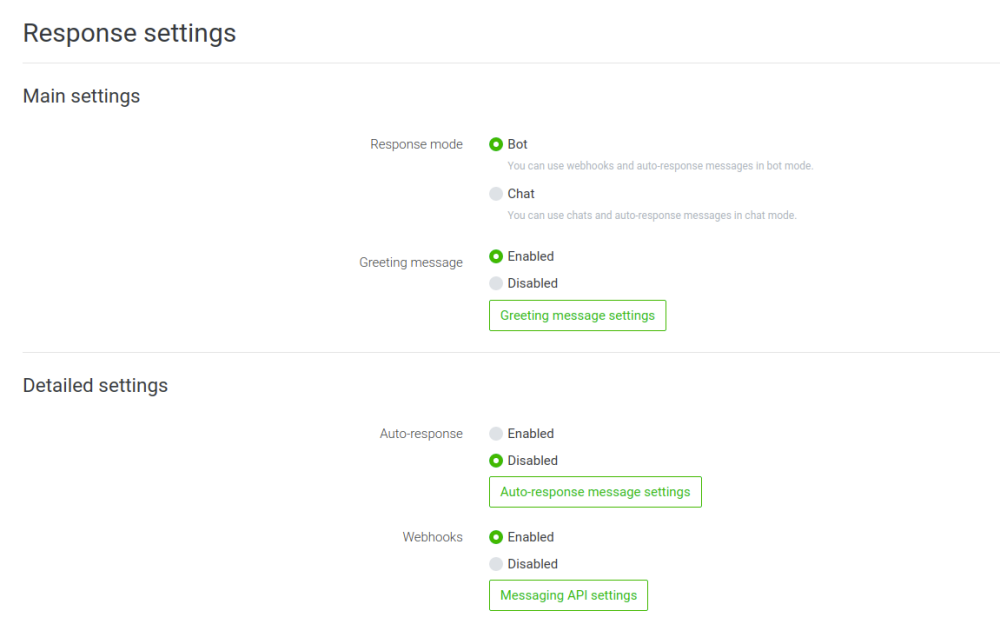Enable the Auto-response option
Screen dimensions: 1000x644
pyautogui.click(x=496, y=434)
